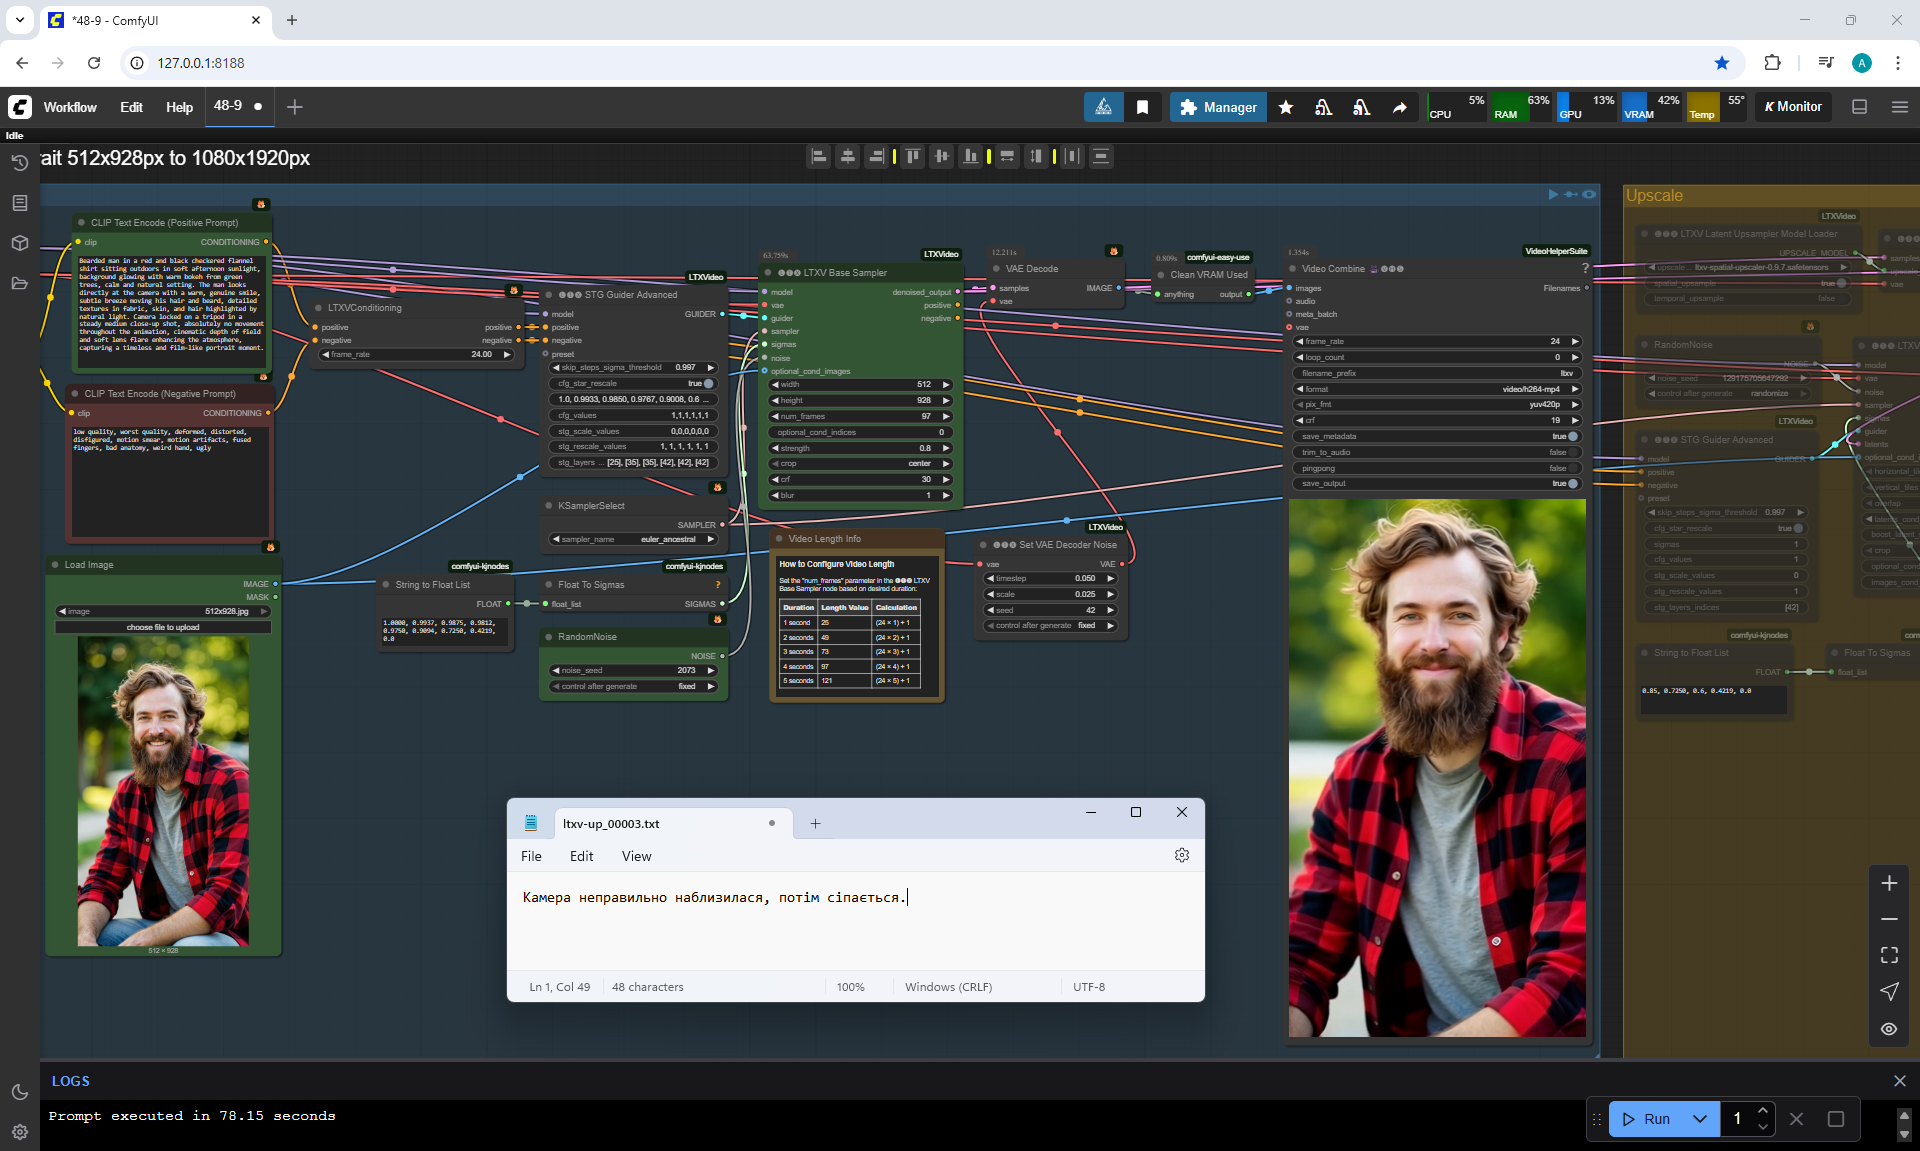
Task: Click the K Monitor button
Action: (1793, 107)
